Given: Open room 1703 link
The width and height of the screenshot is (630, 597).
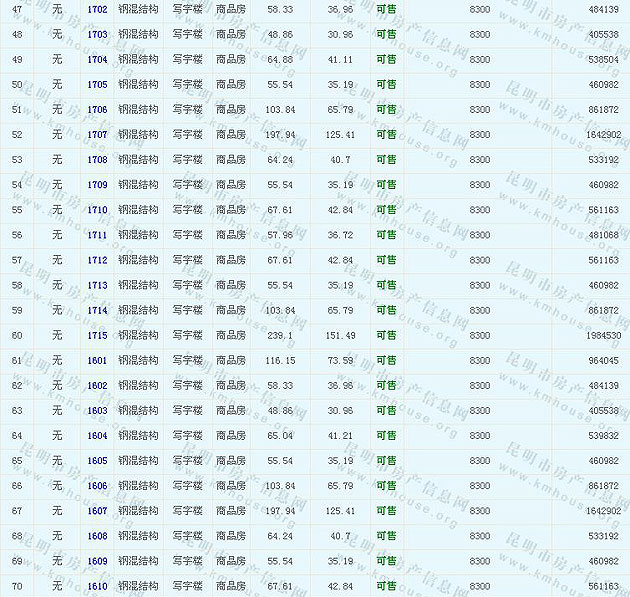Looking at the screenshot, I should [x=97, y=34].
